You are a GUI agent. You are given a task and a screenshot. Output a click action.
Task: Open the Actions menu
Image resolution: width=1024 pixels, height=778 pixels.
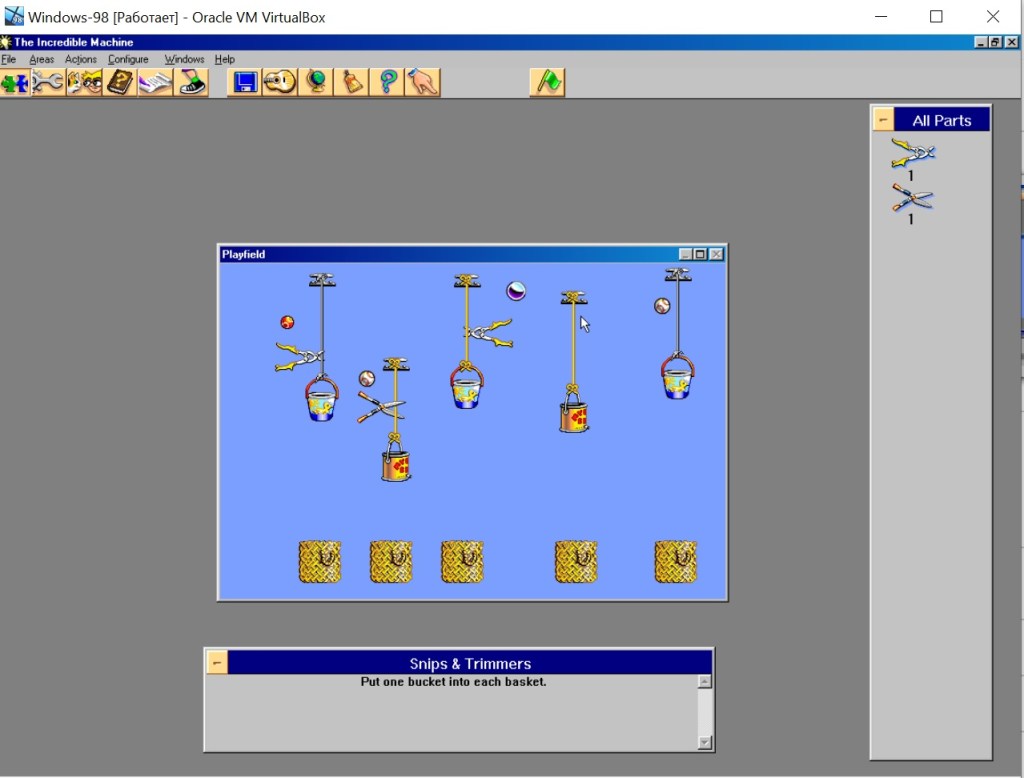[81, 60]
